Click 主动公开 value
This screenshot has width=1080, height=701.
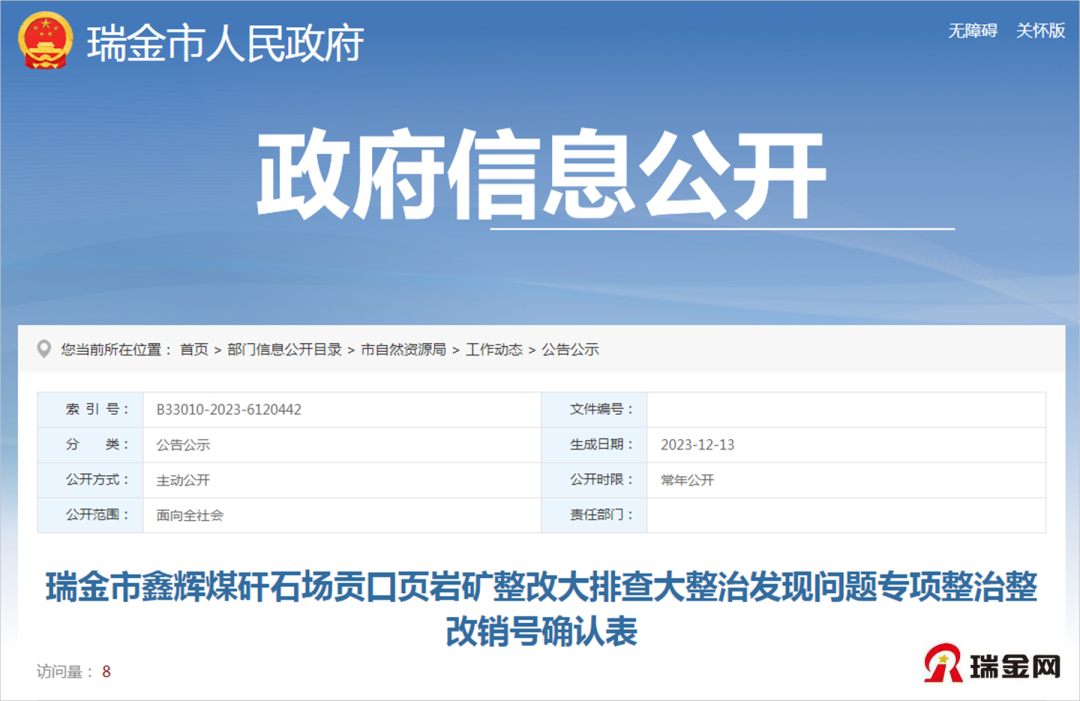pos(183,480)
